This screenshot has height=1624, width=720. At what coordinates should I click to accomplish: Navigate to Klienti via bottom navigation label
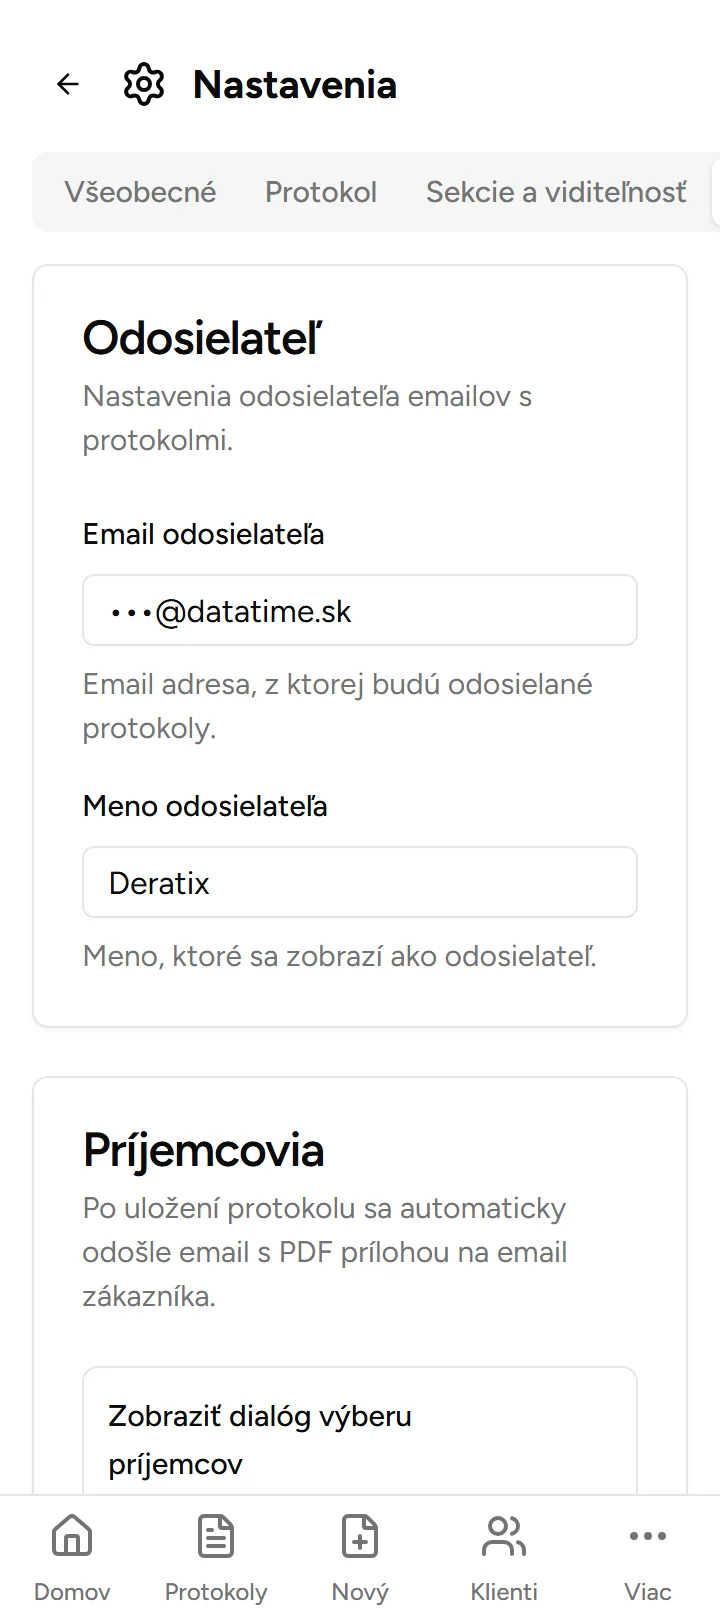pyautogui.click(x=504, y=1591)
